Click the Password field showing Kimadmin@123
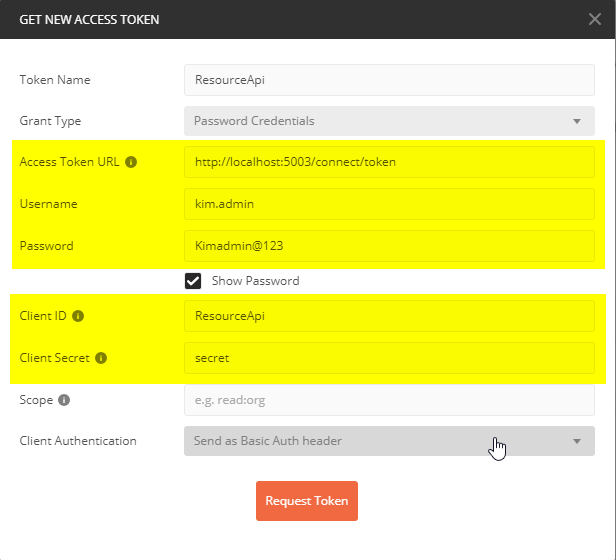Screen dimensions: 616x560 tap(389, 246)
